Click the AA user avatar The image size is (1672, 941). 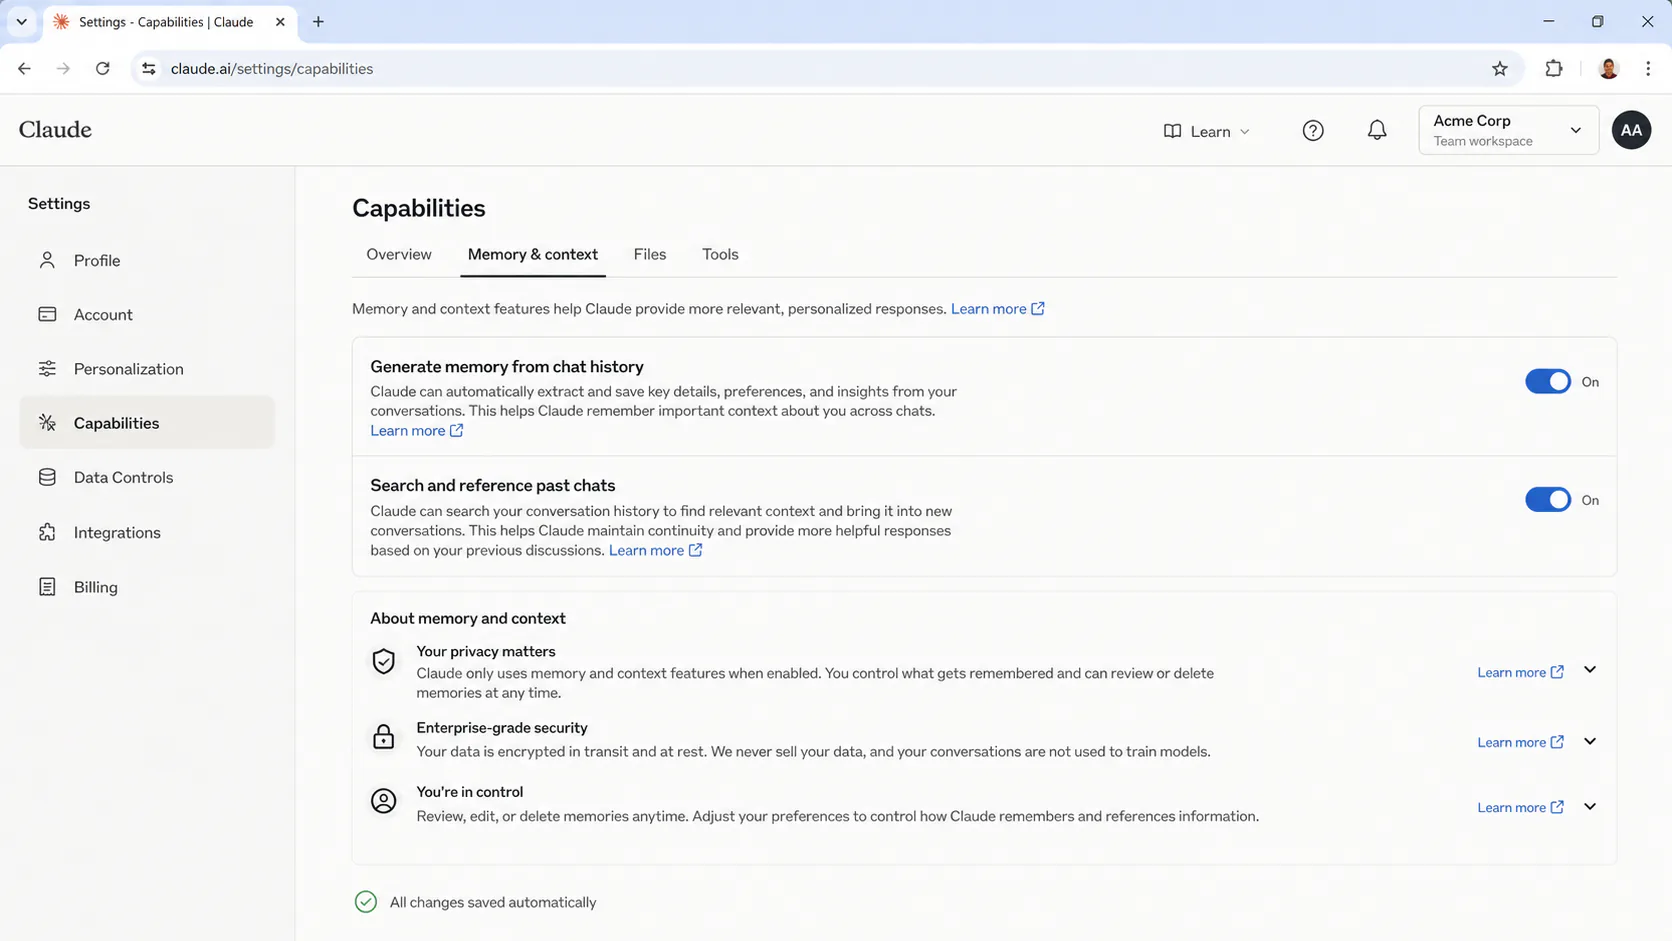click(x=1631, y=130)
